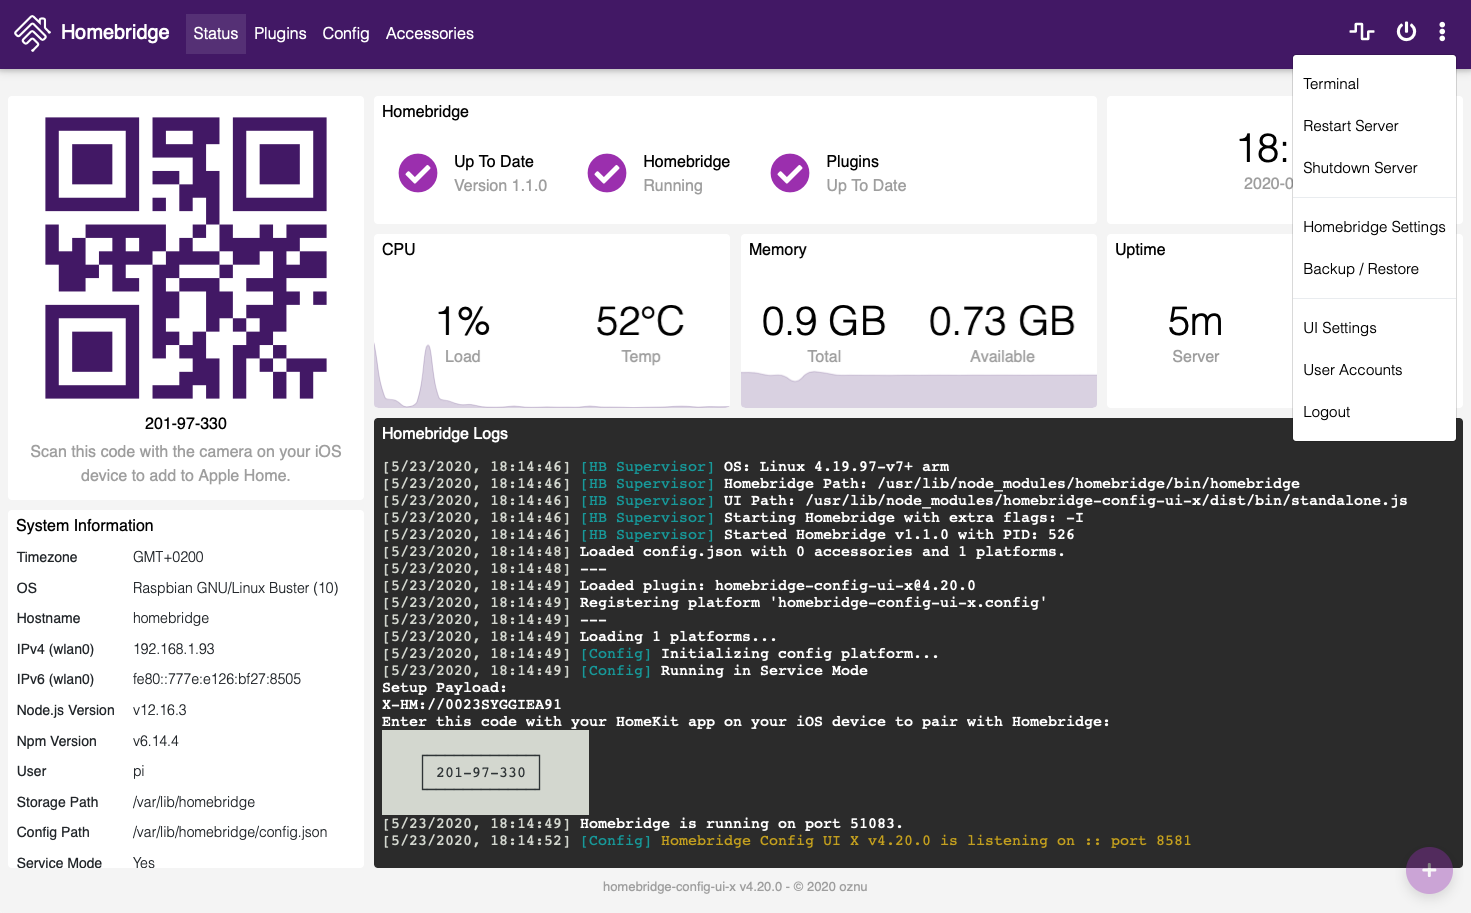Click the User value pi
This screenshot has height=913, width=1471.
point(139,771)
